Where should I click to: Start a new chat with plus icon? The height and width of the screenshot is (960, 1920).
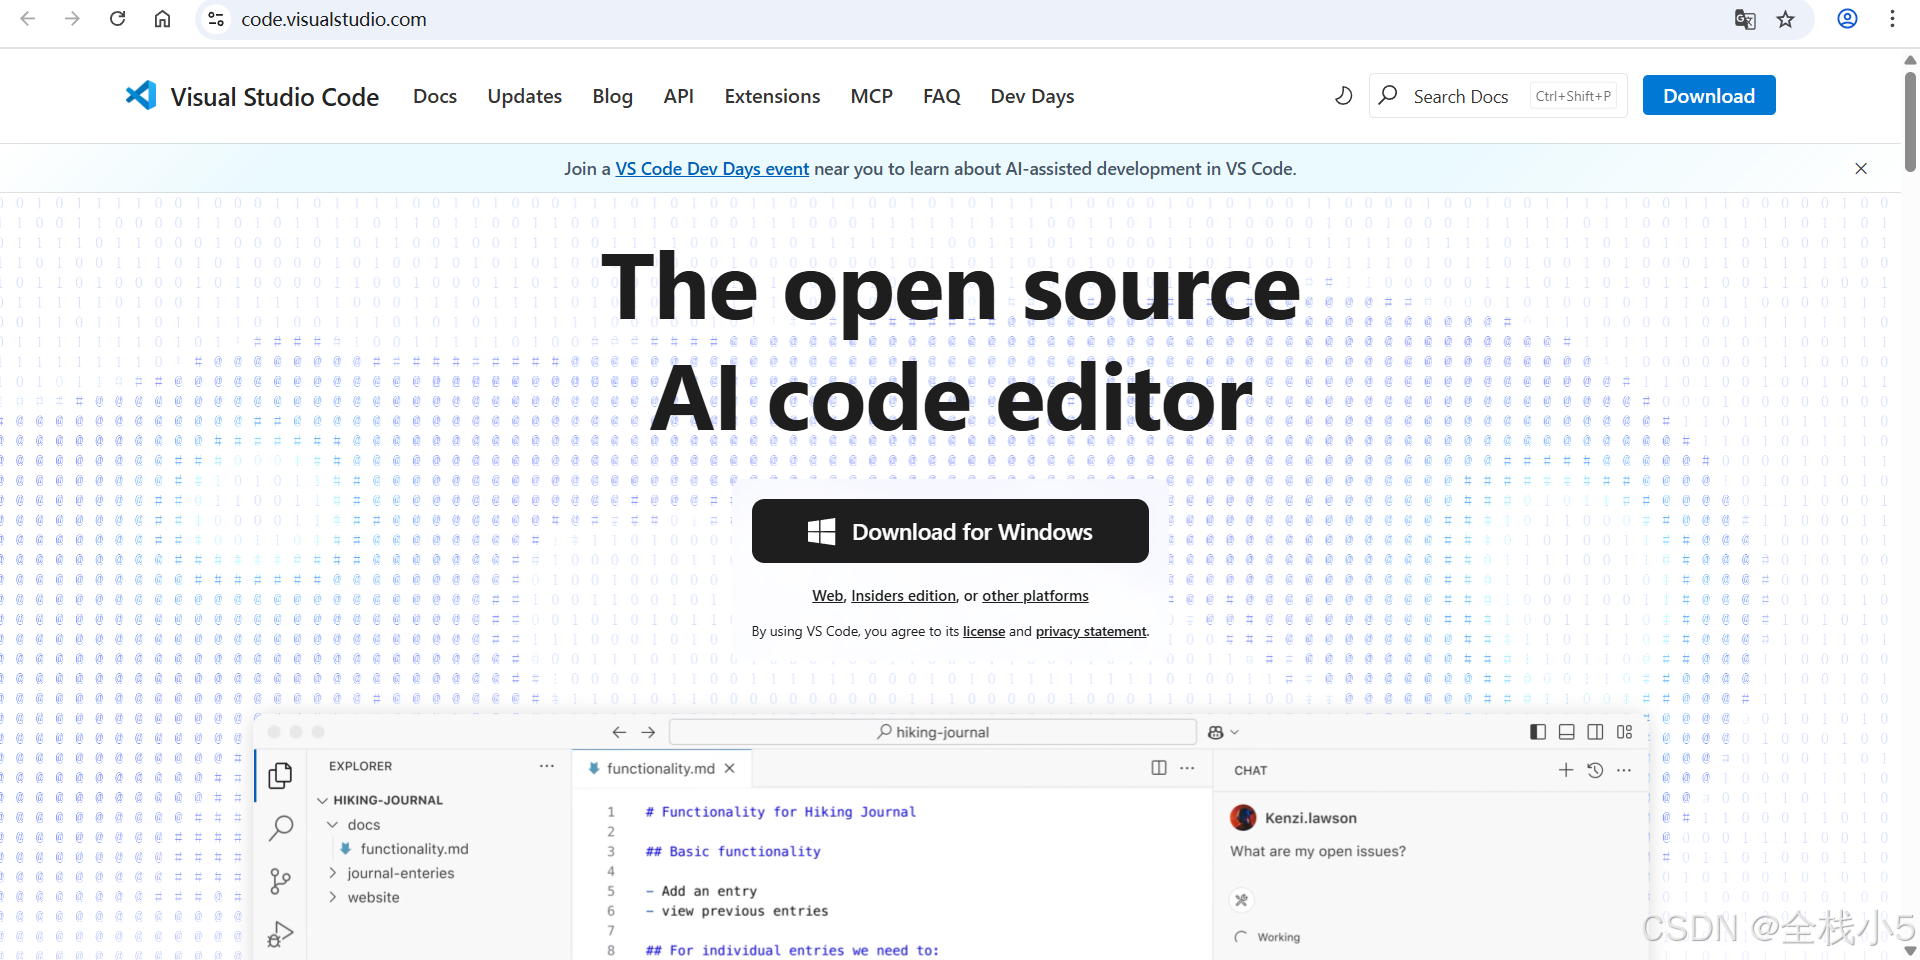click(1566, 770)
